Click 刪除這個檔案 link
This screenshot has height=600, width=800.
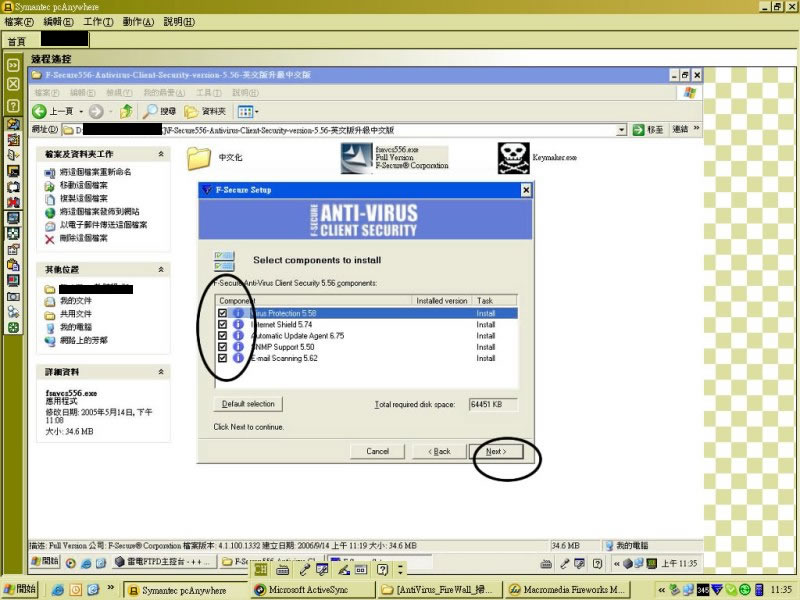84,238
